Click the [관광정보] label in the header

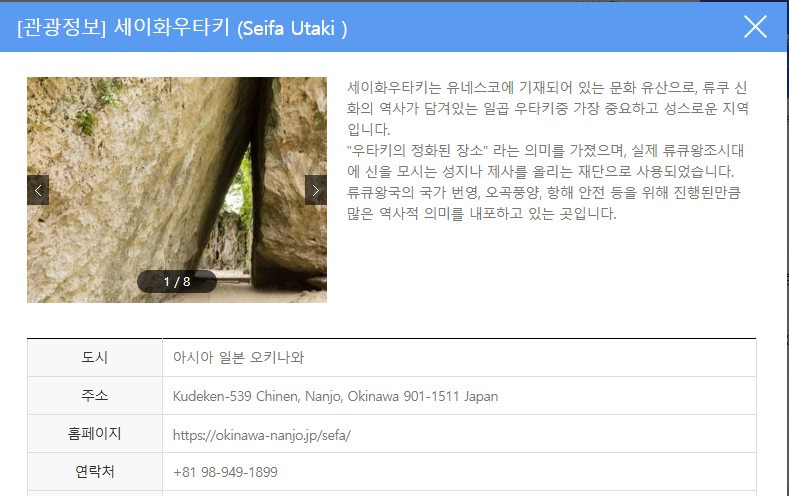click(x=61, y=27)
